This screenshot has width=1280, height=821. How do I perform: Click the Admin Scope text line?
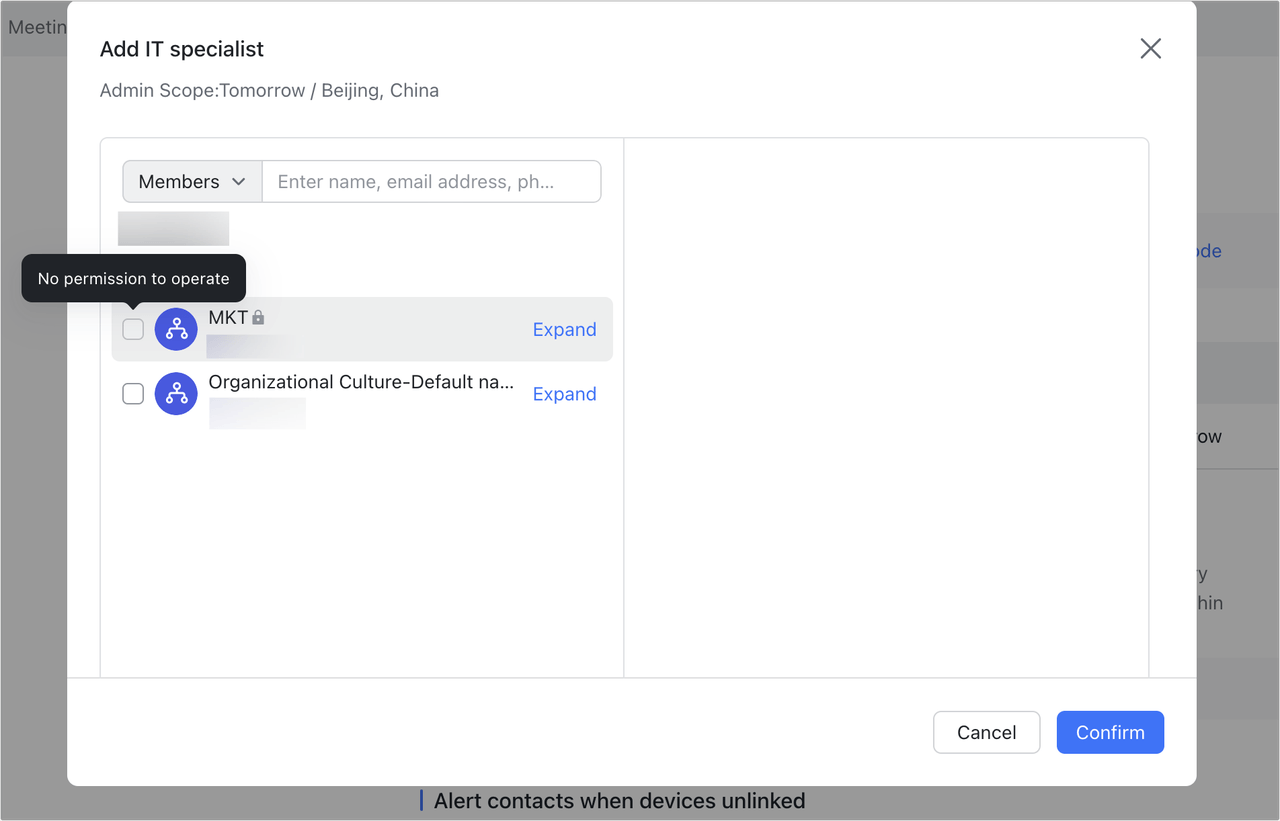268,90
